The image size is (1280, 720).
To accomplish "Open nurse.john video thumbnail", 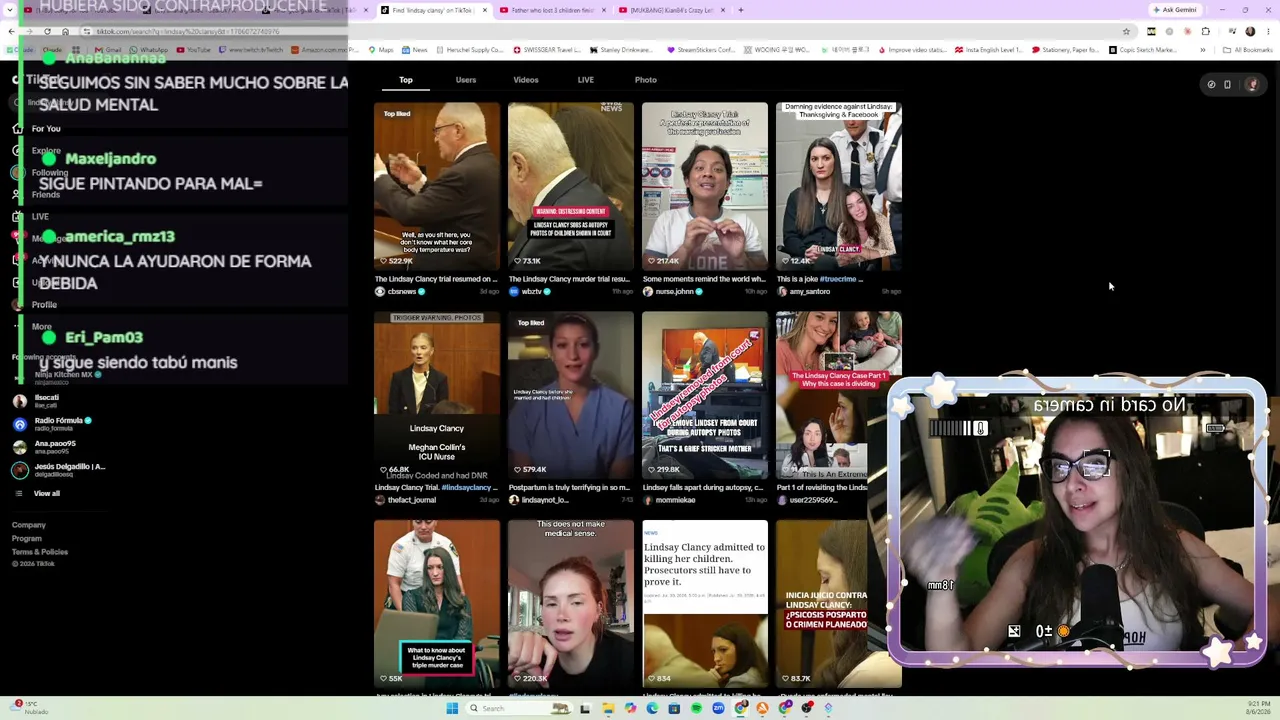I will click(705, 186).
